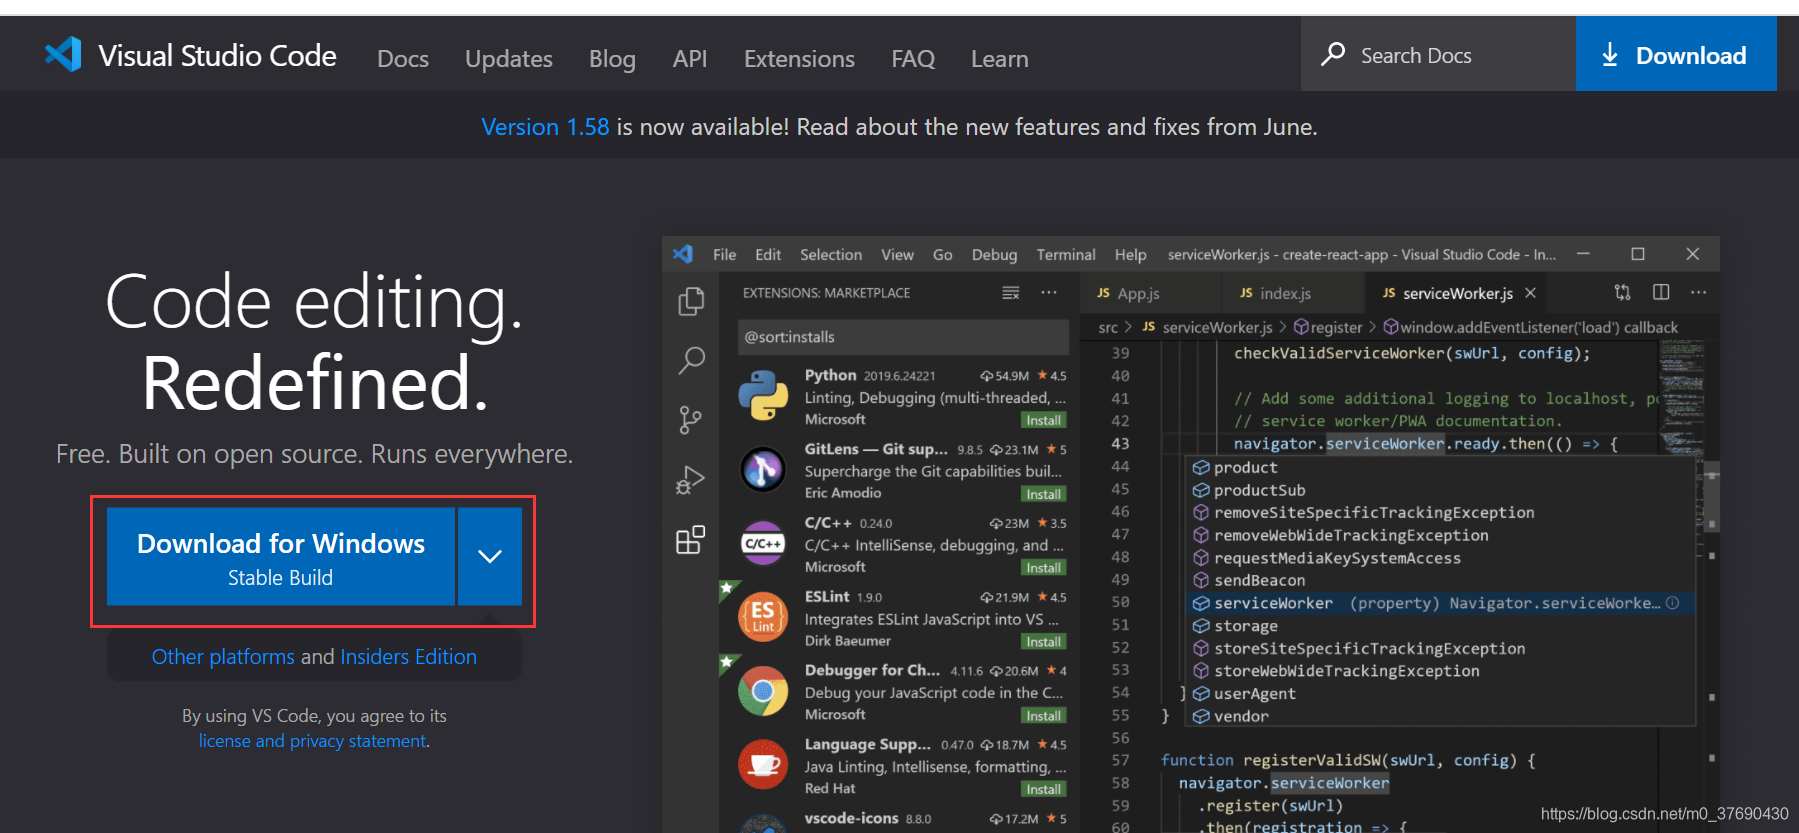The height and width of the screenshot is (833, 1799).
Task: Open the Selection menu
Action: (x=831, y=255)
